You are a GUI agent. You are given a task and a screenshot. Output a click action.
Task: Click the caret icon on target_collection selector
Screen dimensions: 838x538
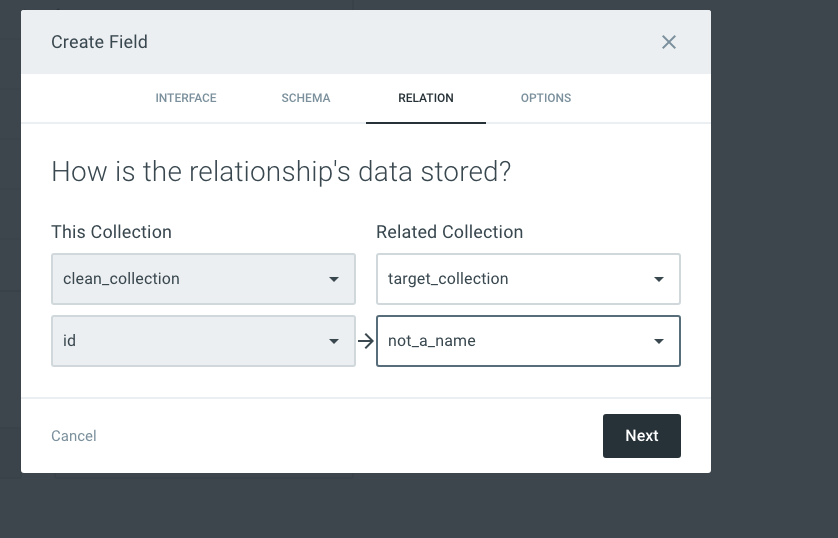pyautogui.click(x=659, y=280)
